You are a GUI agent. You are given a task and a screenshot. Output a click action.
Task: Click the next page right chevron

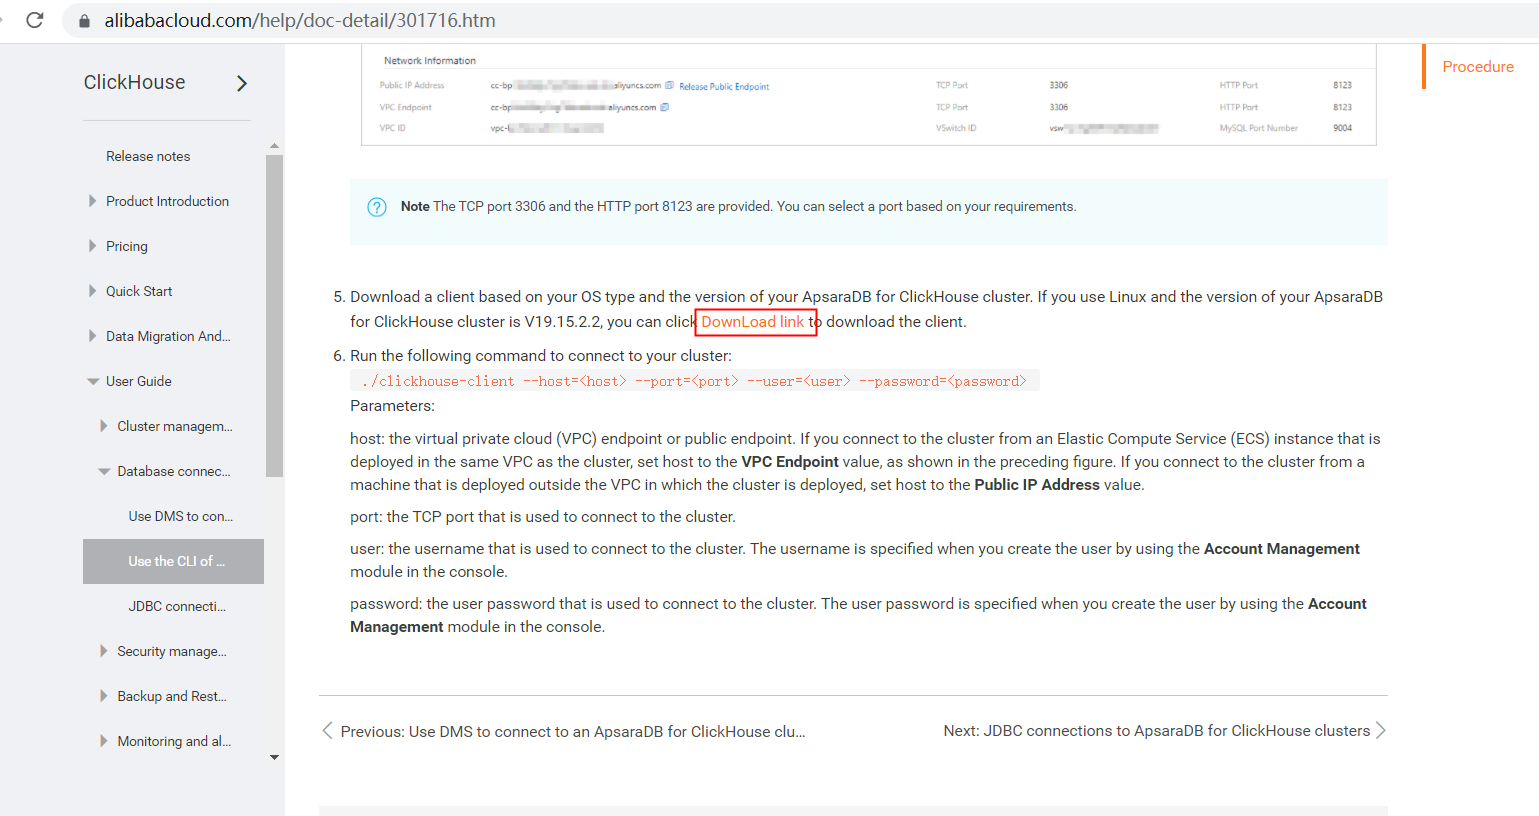pos(1381,730)
